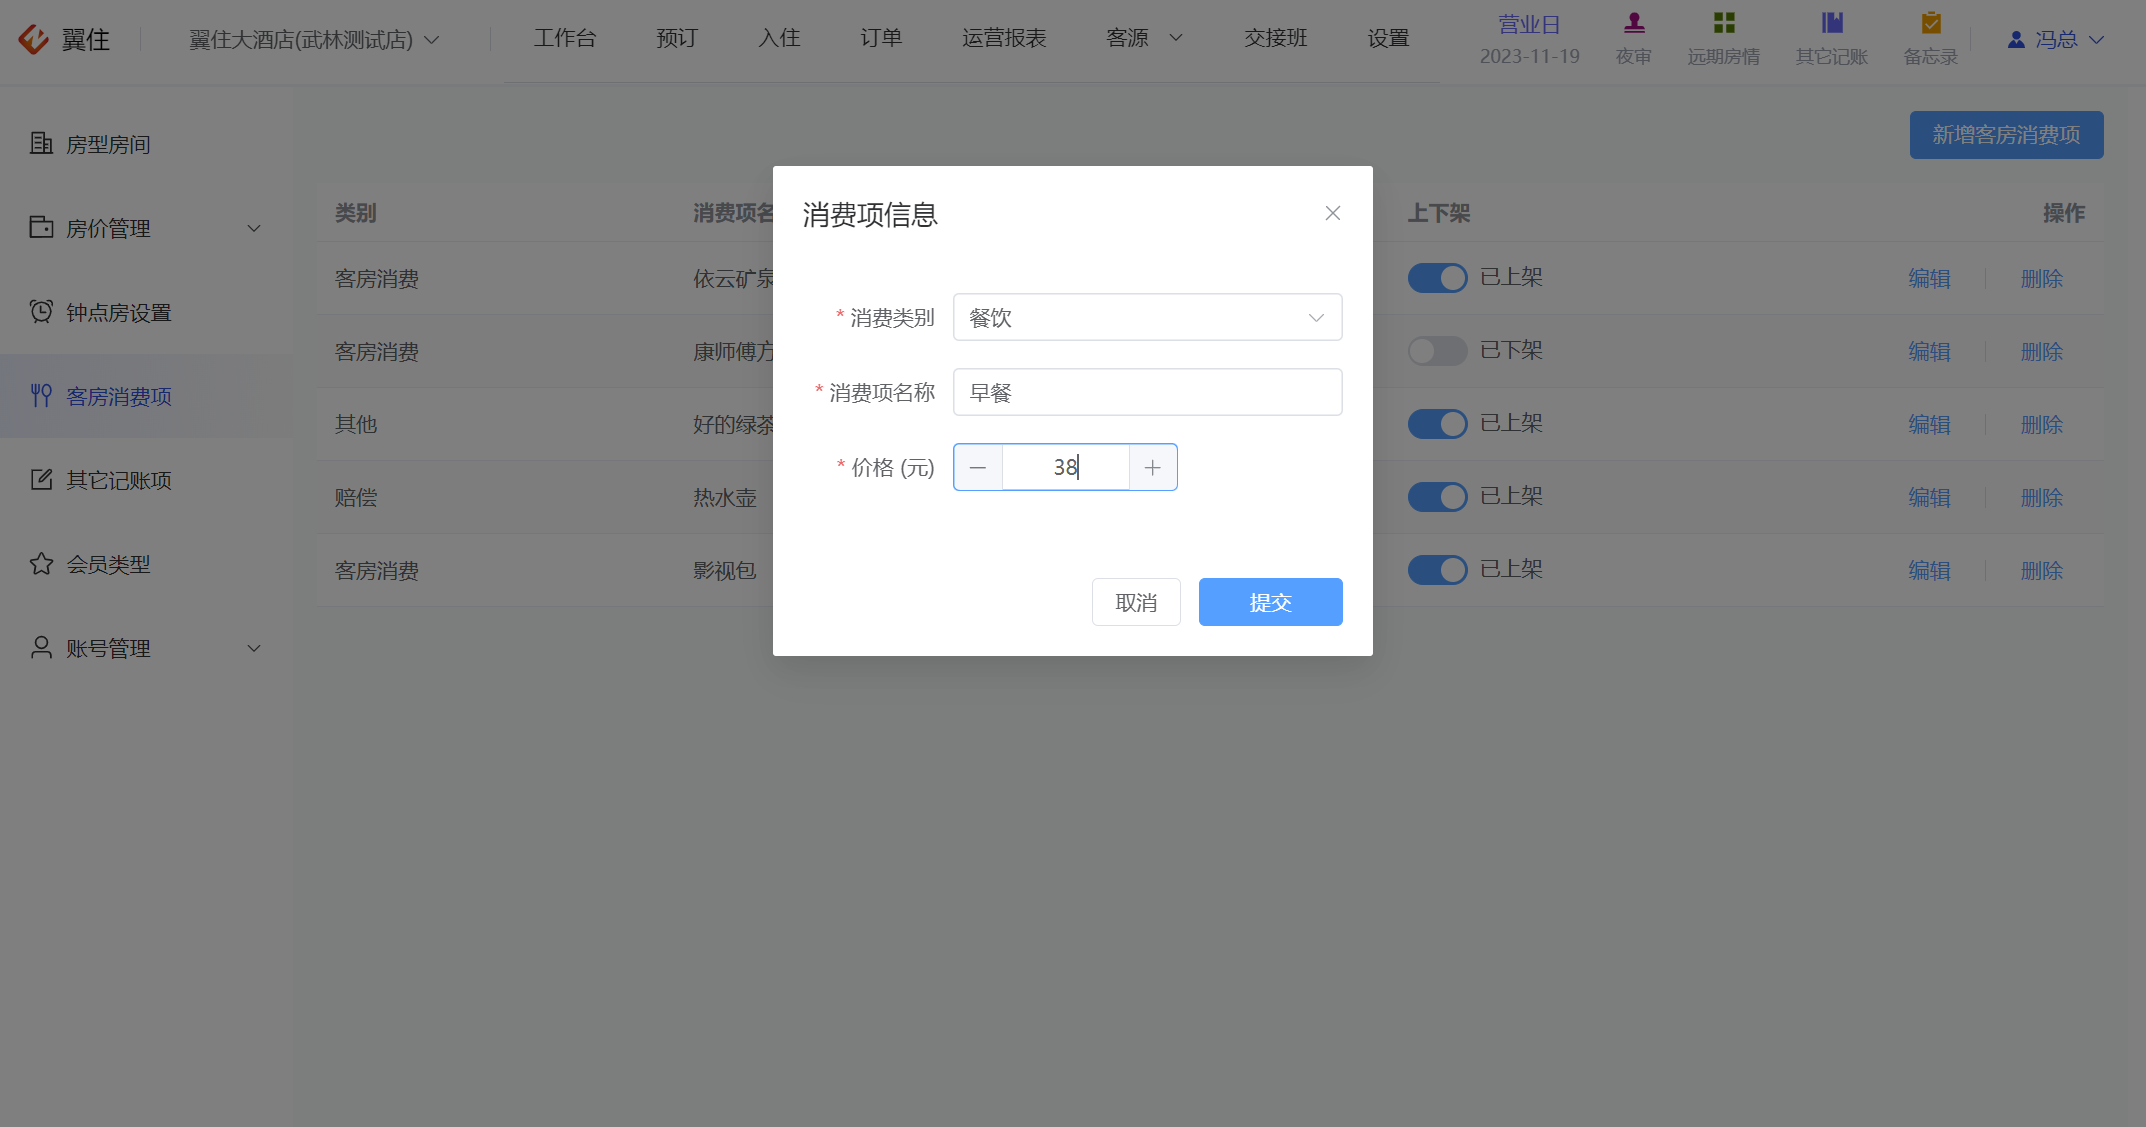Expand the 账号管理 sidebar chevron
This screenshot has height=1127, width=2146.
click(254, 648)
